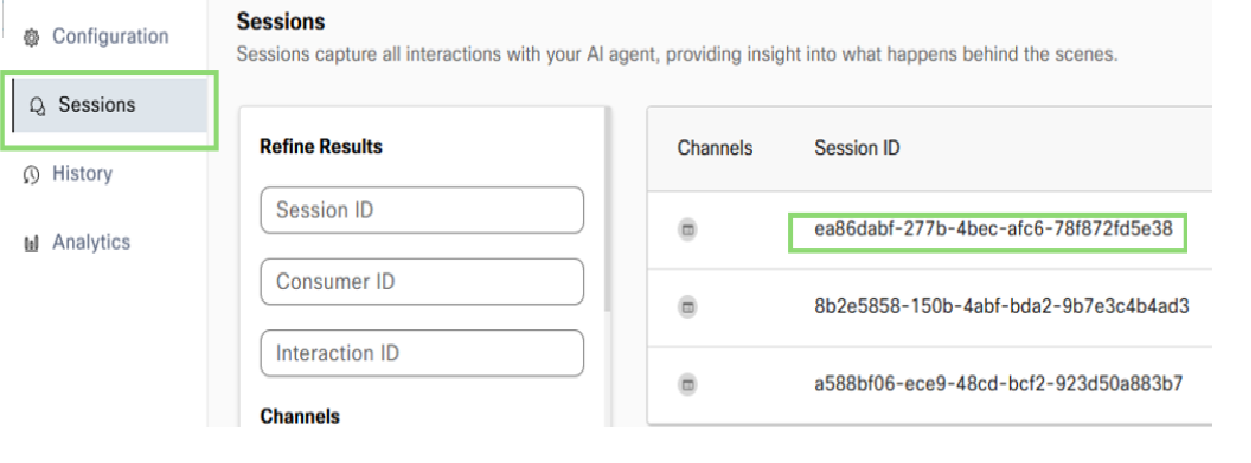Image resolution: width=1251 pixels, height=463 pixels.
Task: Click the Sessions bell icon in sidebar
Action: click(38, 106)
